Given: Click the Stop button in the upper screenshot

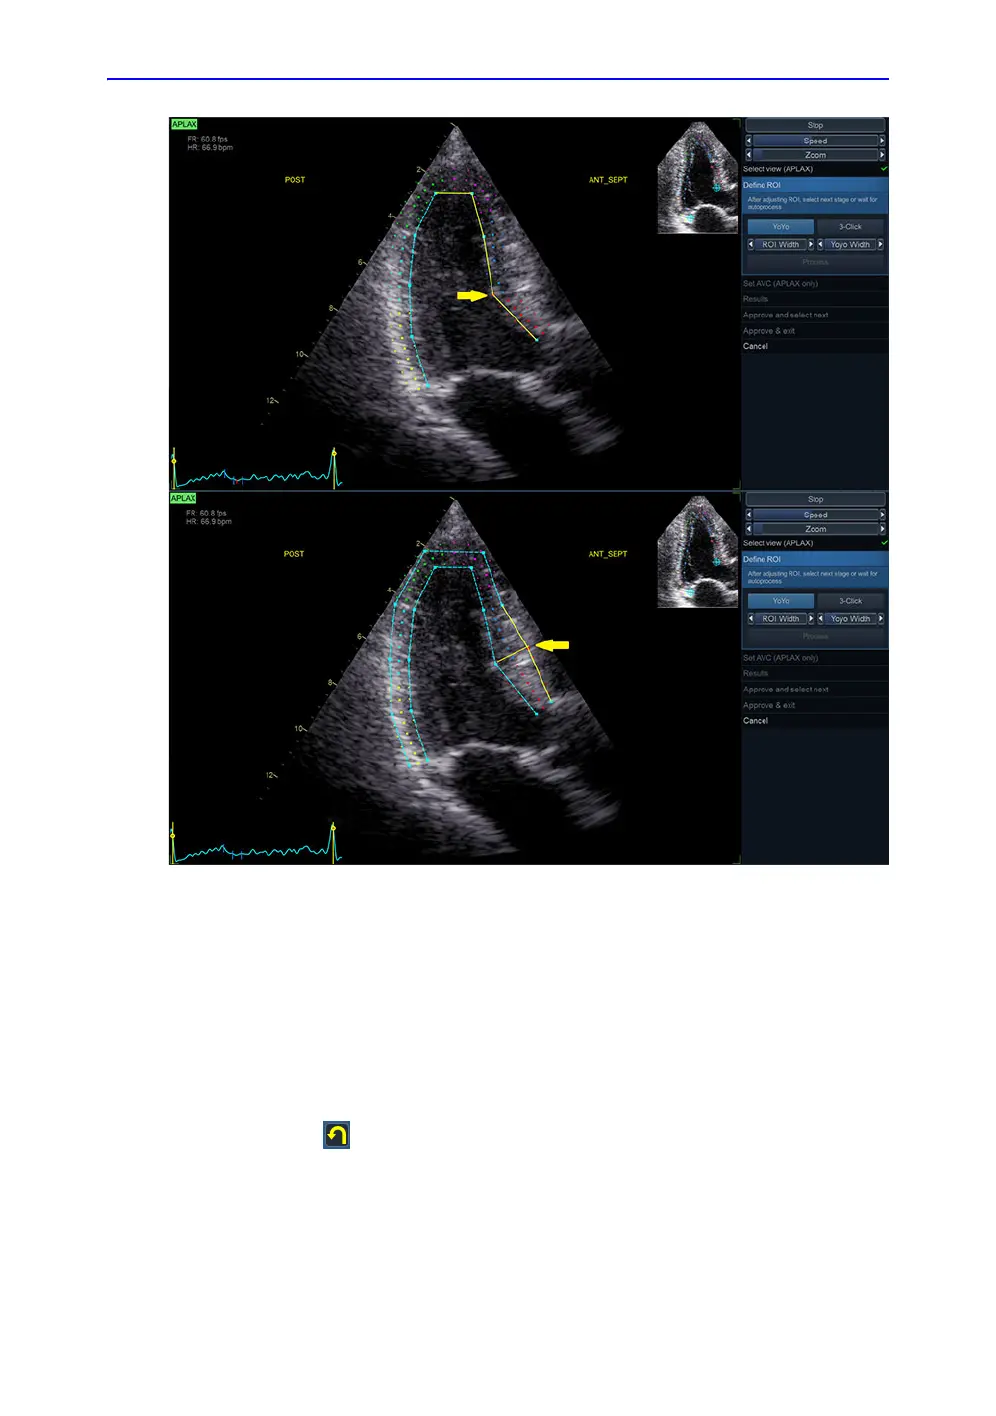Looking at the screenshot, I should click(x=815, y=126).
